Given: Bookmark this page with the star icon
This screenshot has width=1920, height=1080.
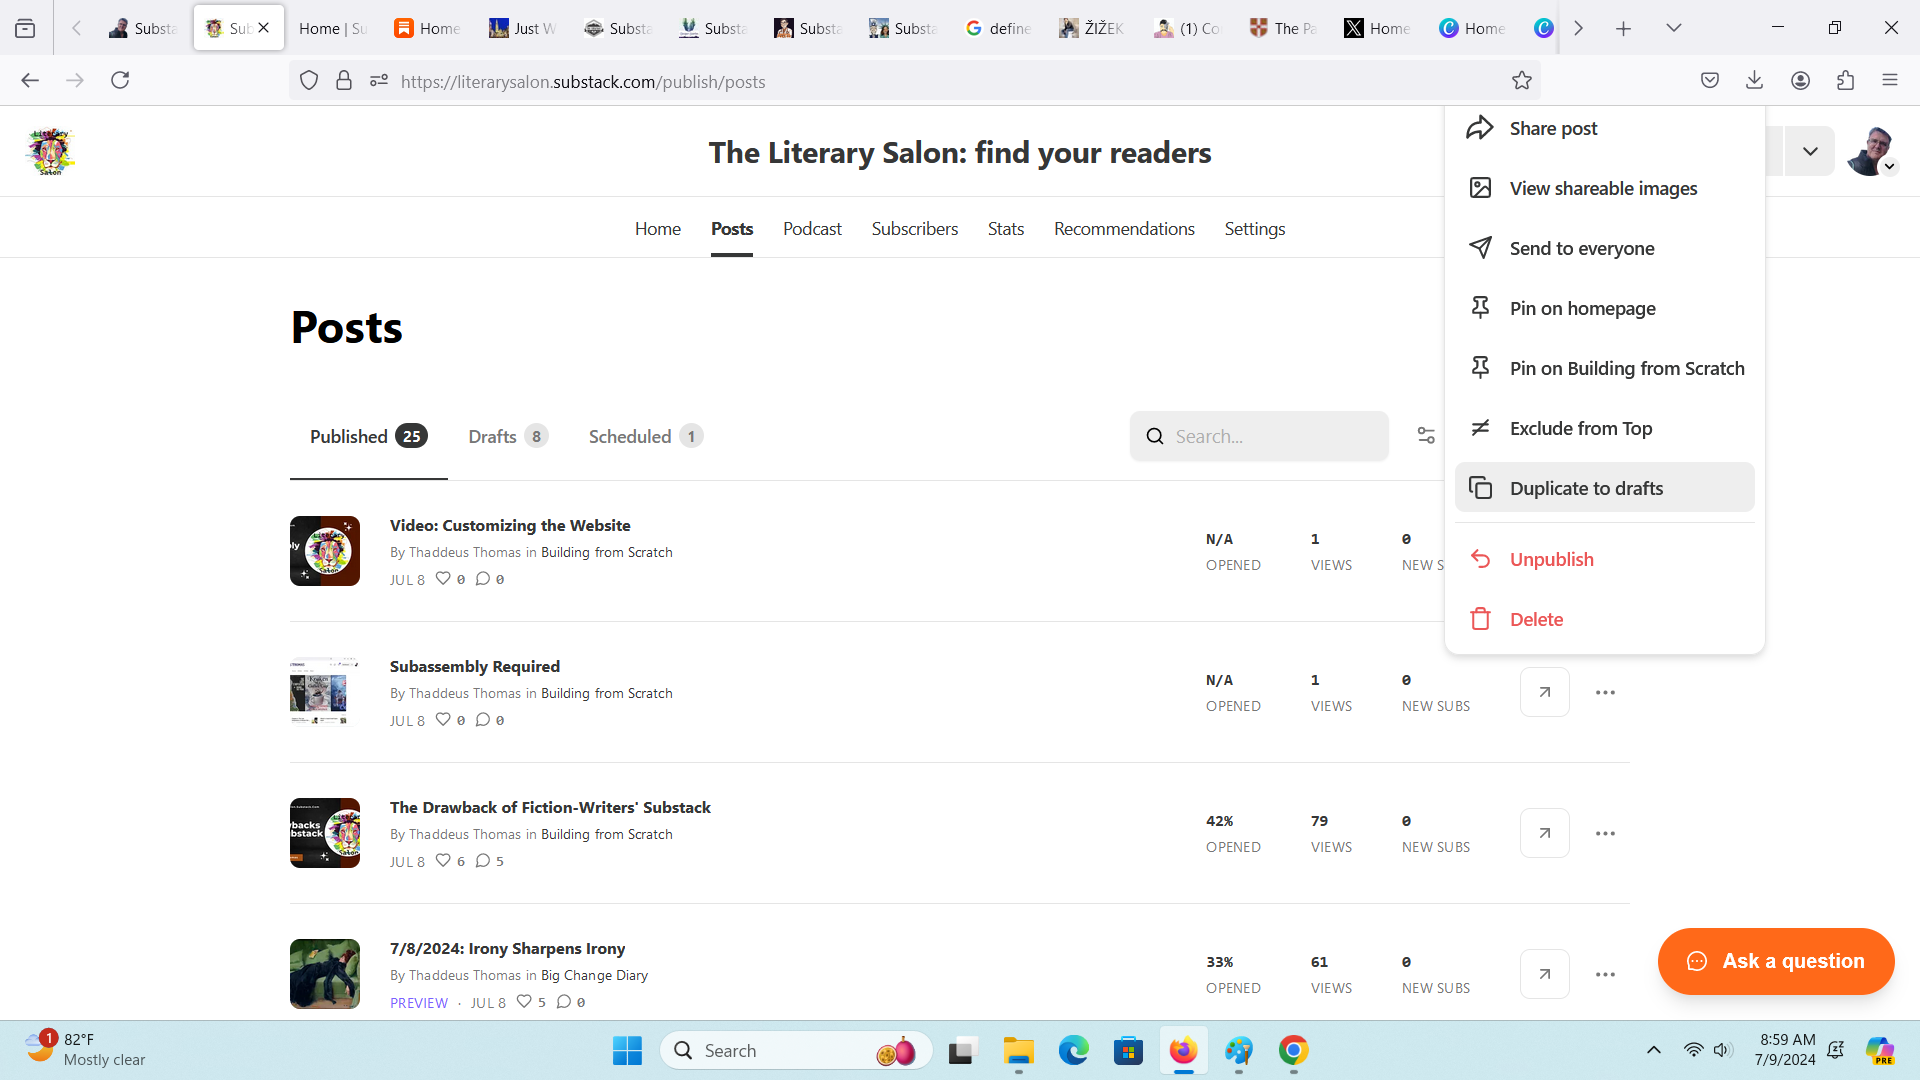Looking at the screenshot, I should click(1521, 81).
